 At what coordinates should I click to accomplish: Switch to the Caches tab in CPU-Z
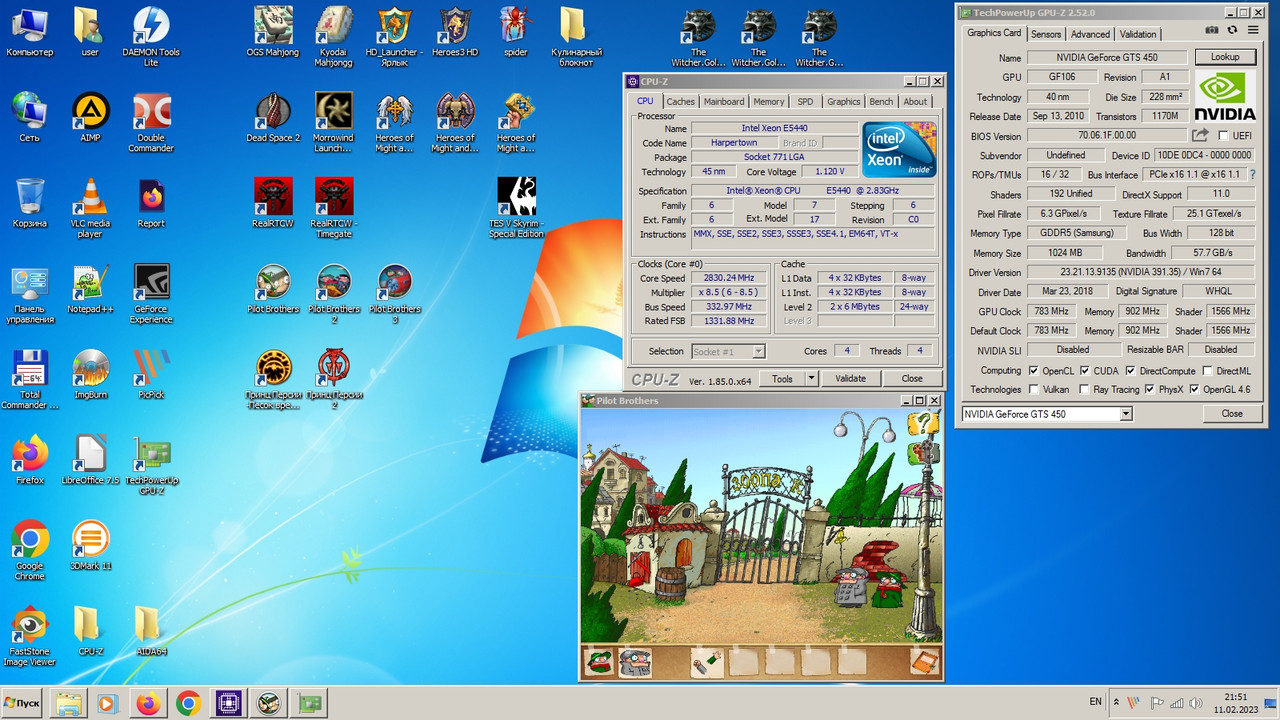click(x=680, y=101)
